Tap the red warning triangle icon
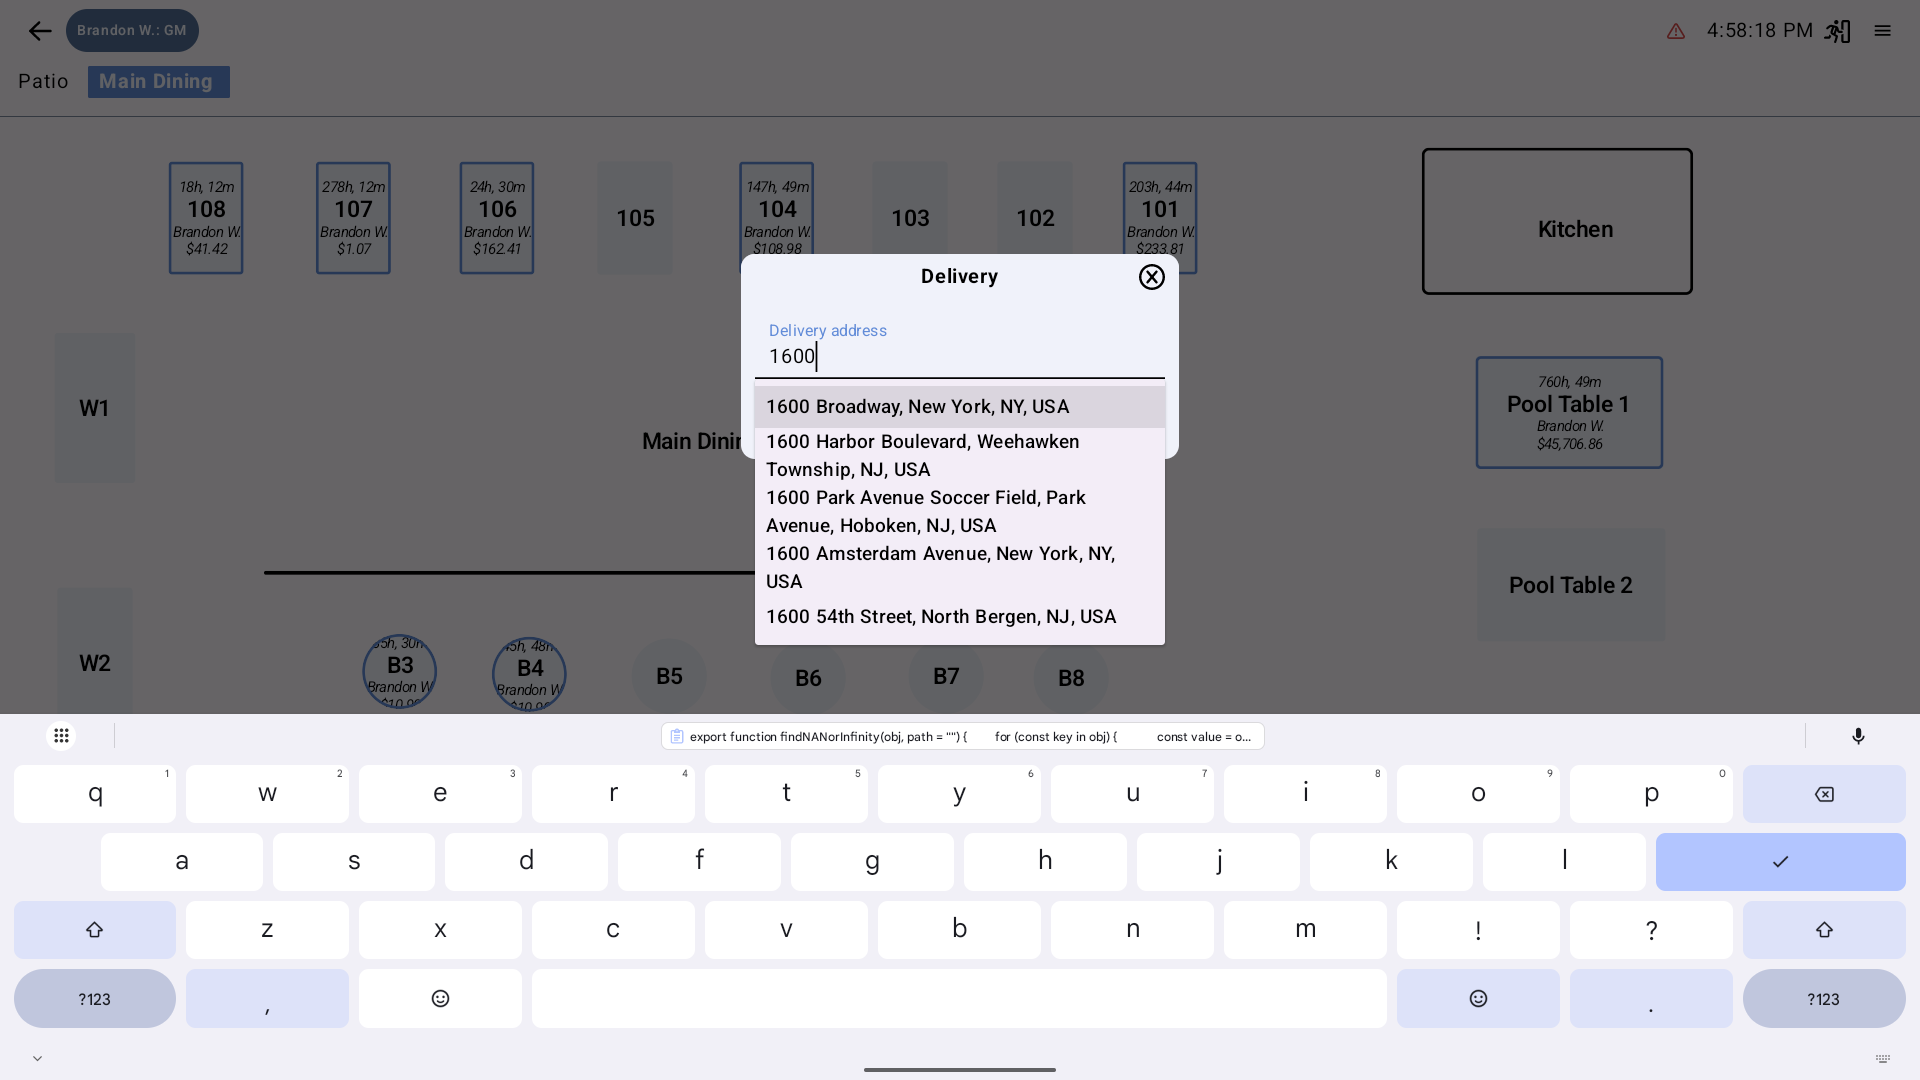1920x1080 pixels. coord(1676,32)
